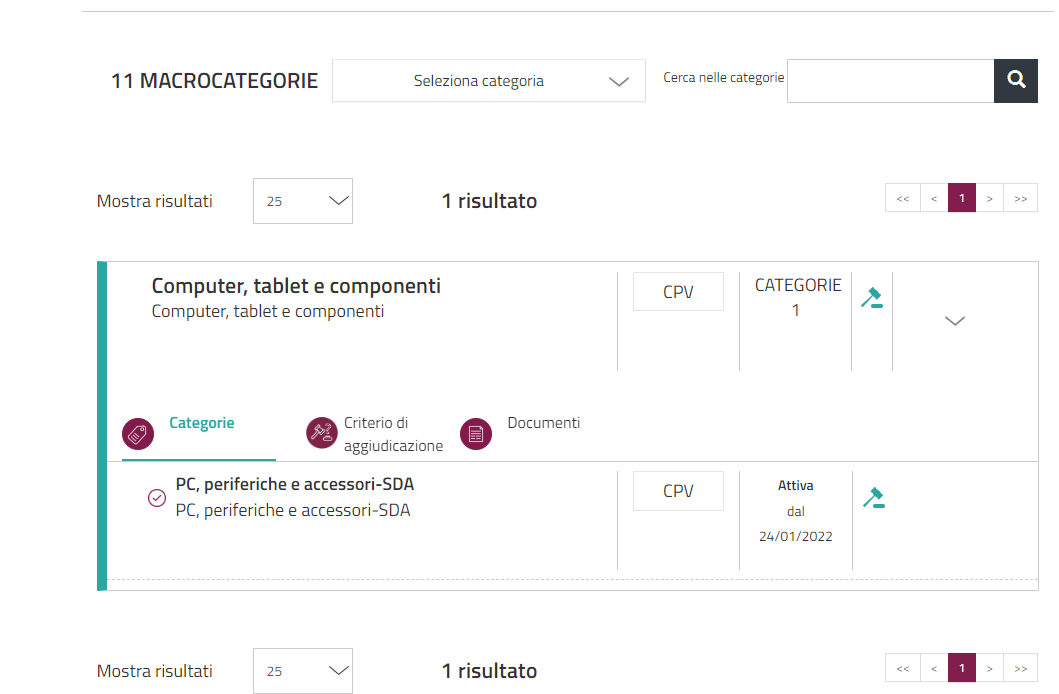Open the Seleziona categoria dropdown
The width and height of the screenshot is (1059, 694).
click(488, 81)
